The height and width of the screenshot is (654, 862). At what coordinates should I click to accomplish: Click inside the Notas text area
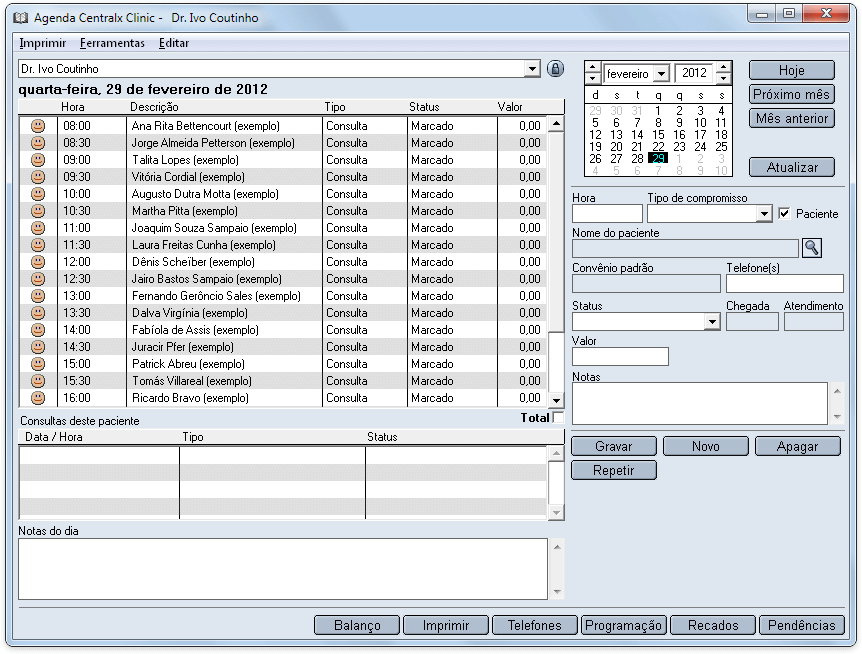click(700, 403)
